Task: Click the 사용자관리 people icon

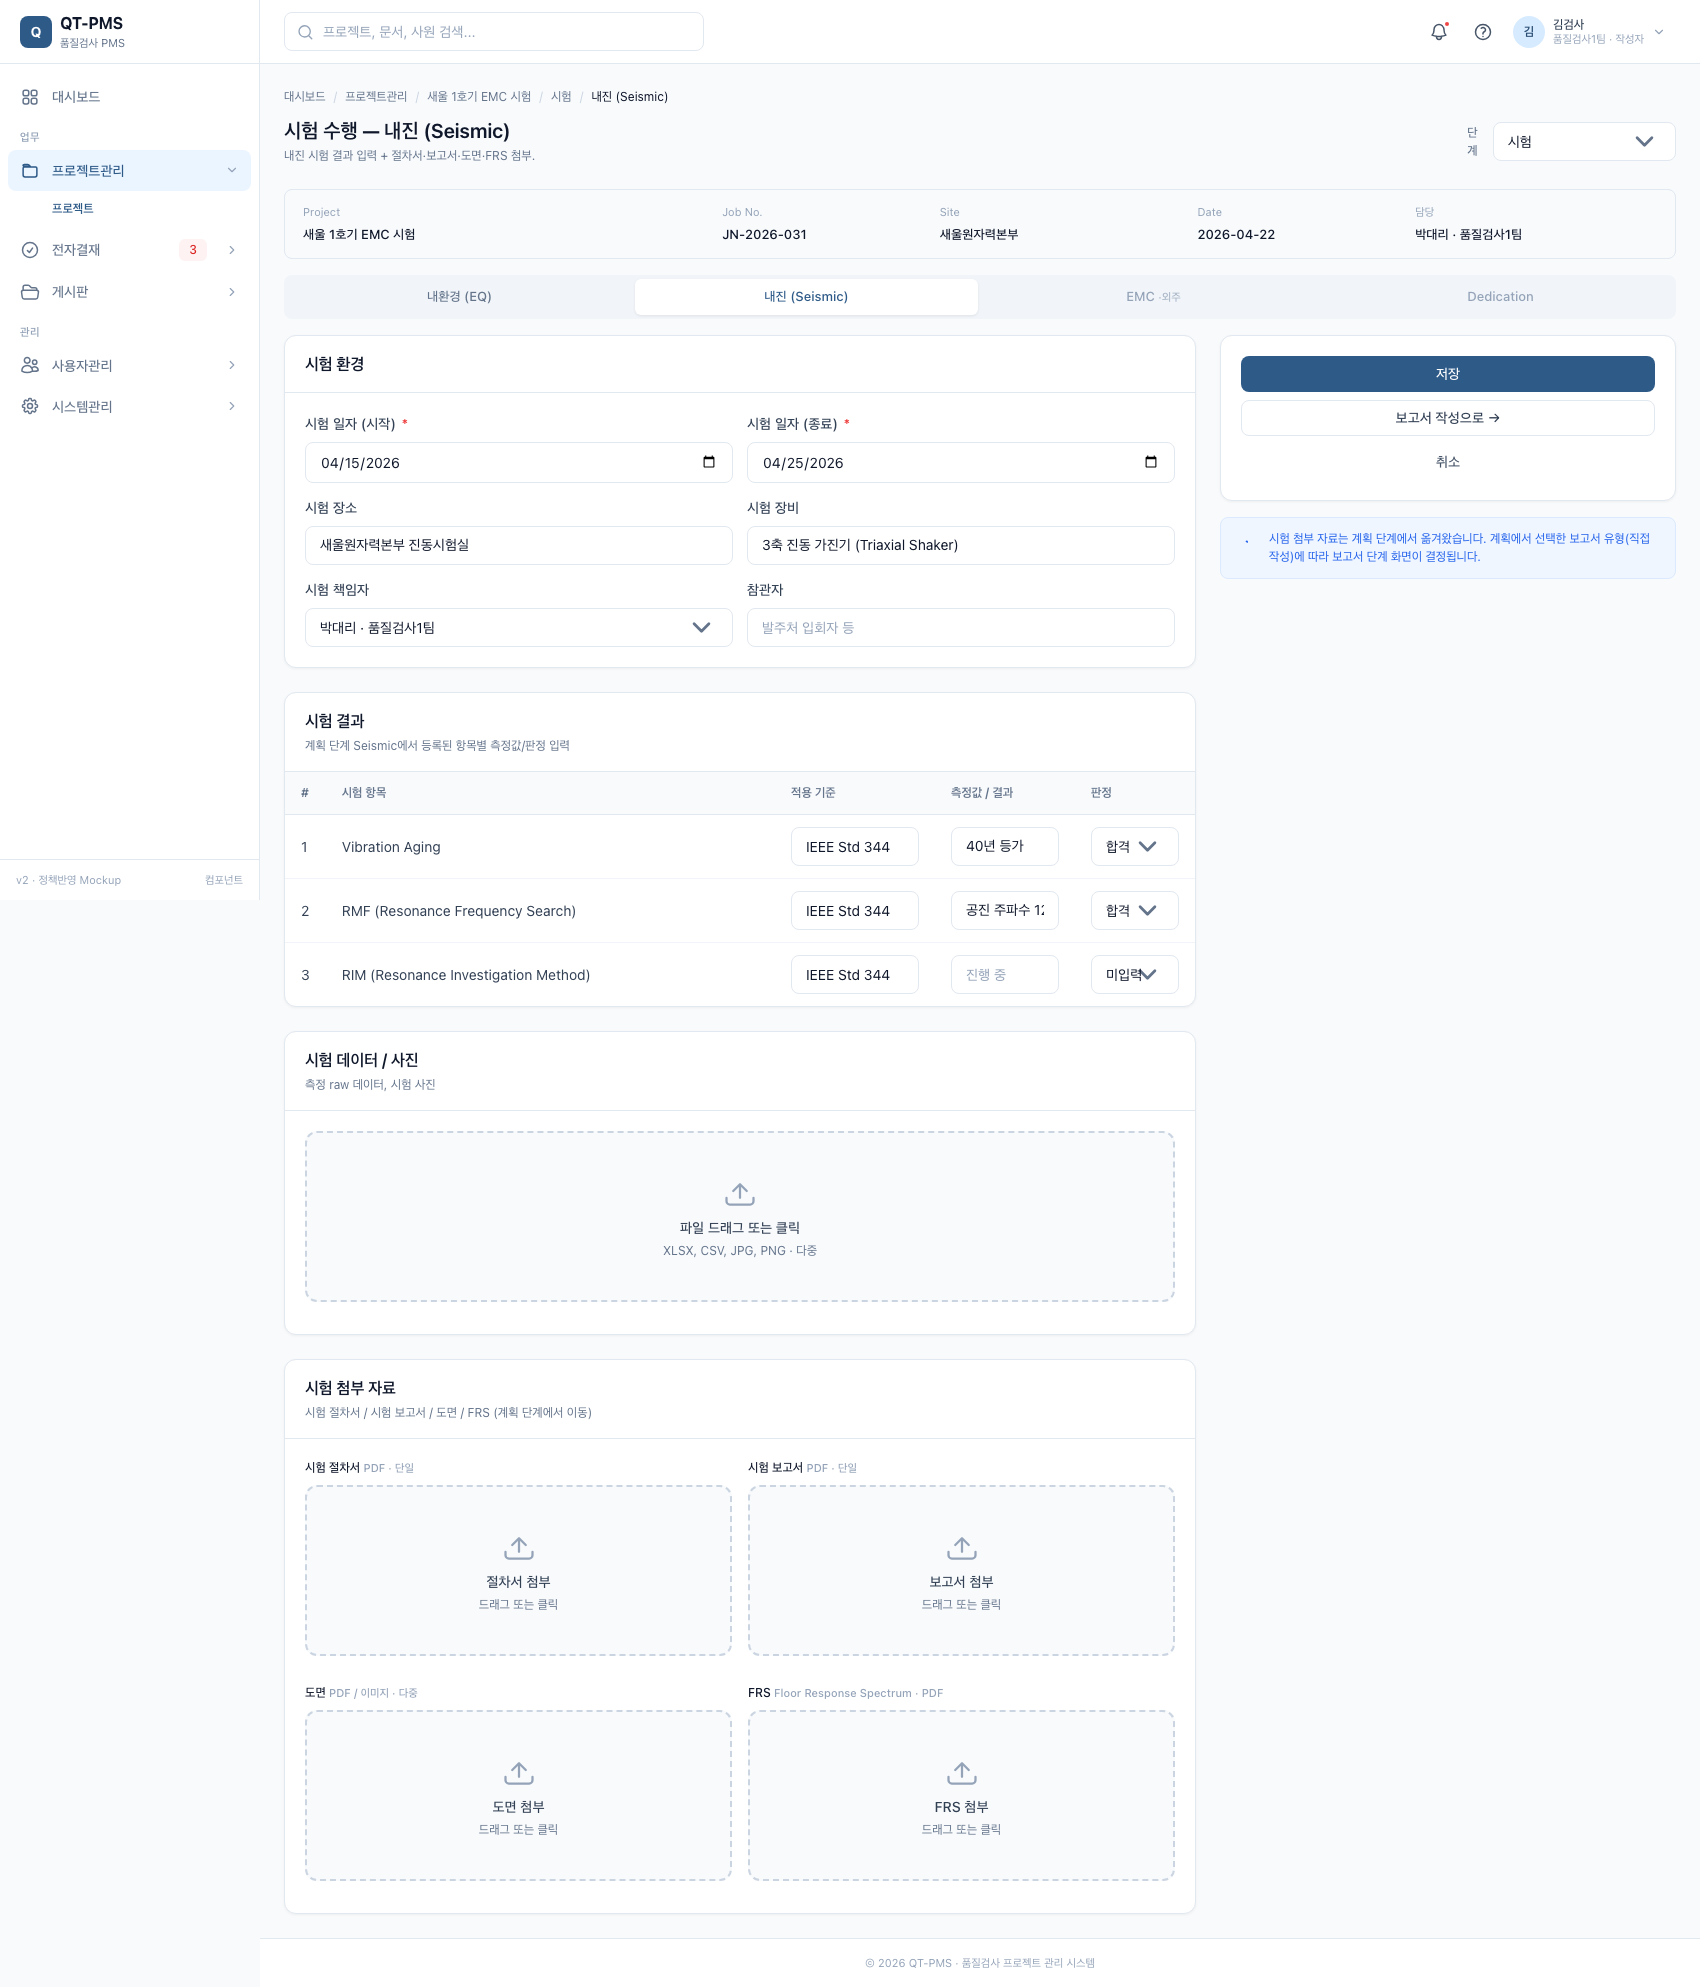Action: coord(30,366)
